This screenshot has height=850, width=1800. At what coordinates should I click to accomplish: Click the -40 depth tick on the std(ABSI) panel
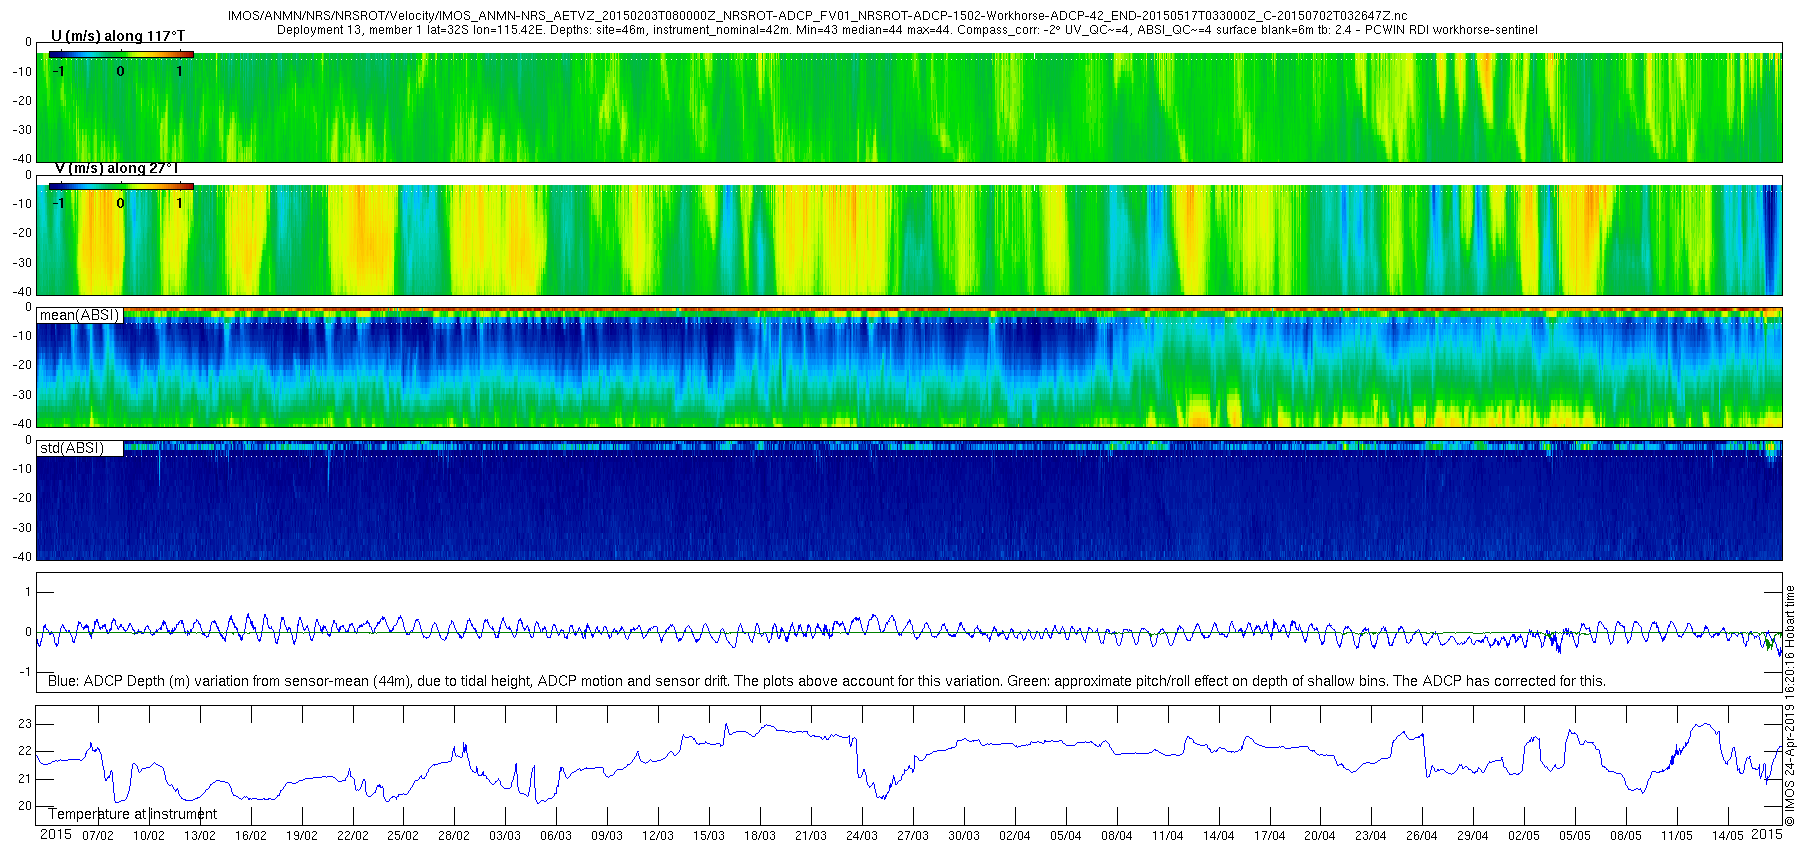pos(22,557)
